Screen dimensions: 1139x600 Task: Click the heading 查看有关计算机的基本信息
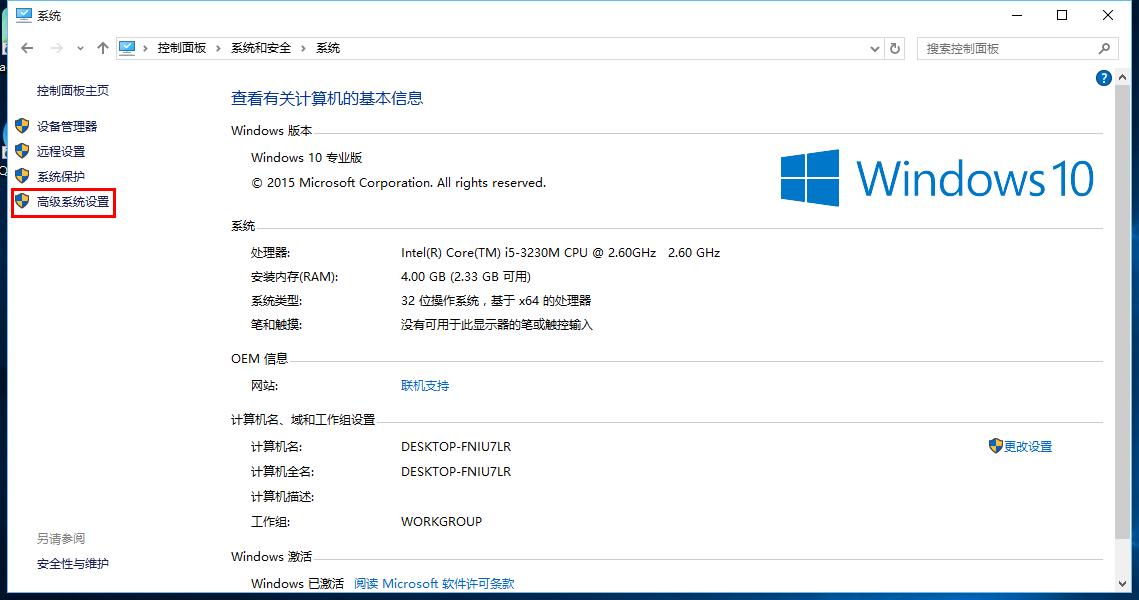pyautogui.click(x=327, y=99)
